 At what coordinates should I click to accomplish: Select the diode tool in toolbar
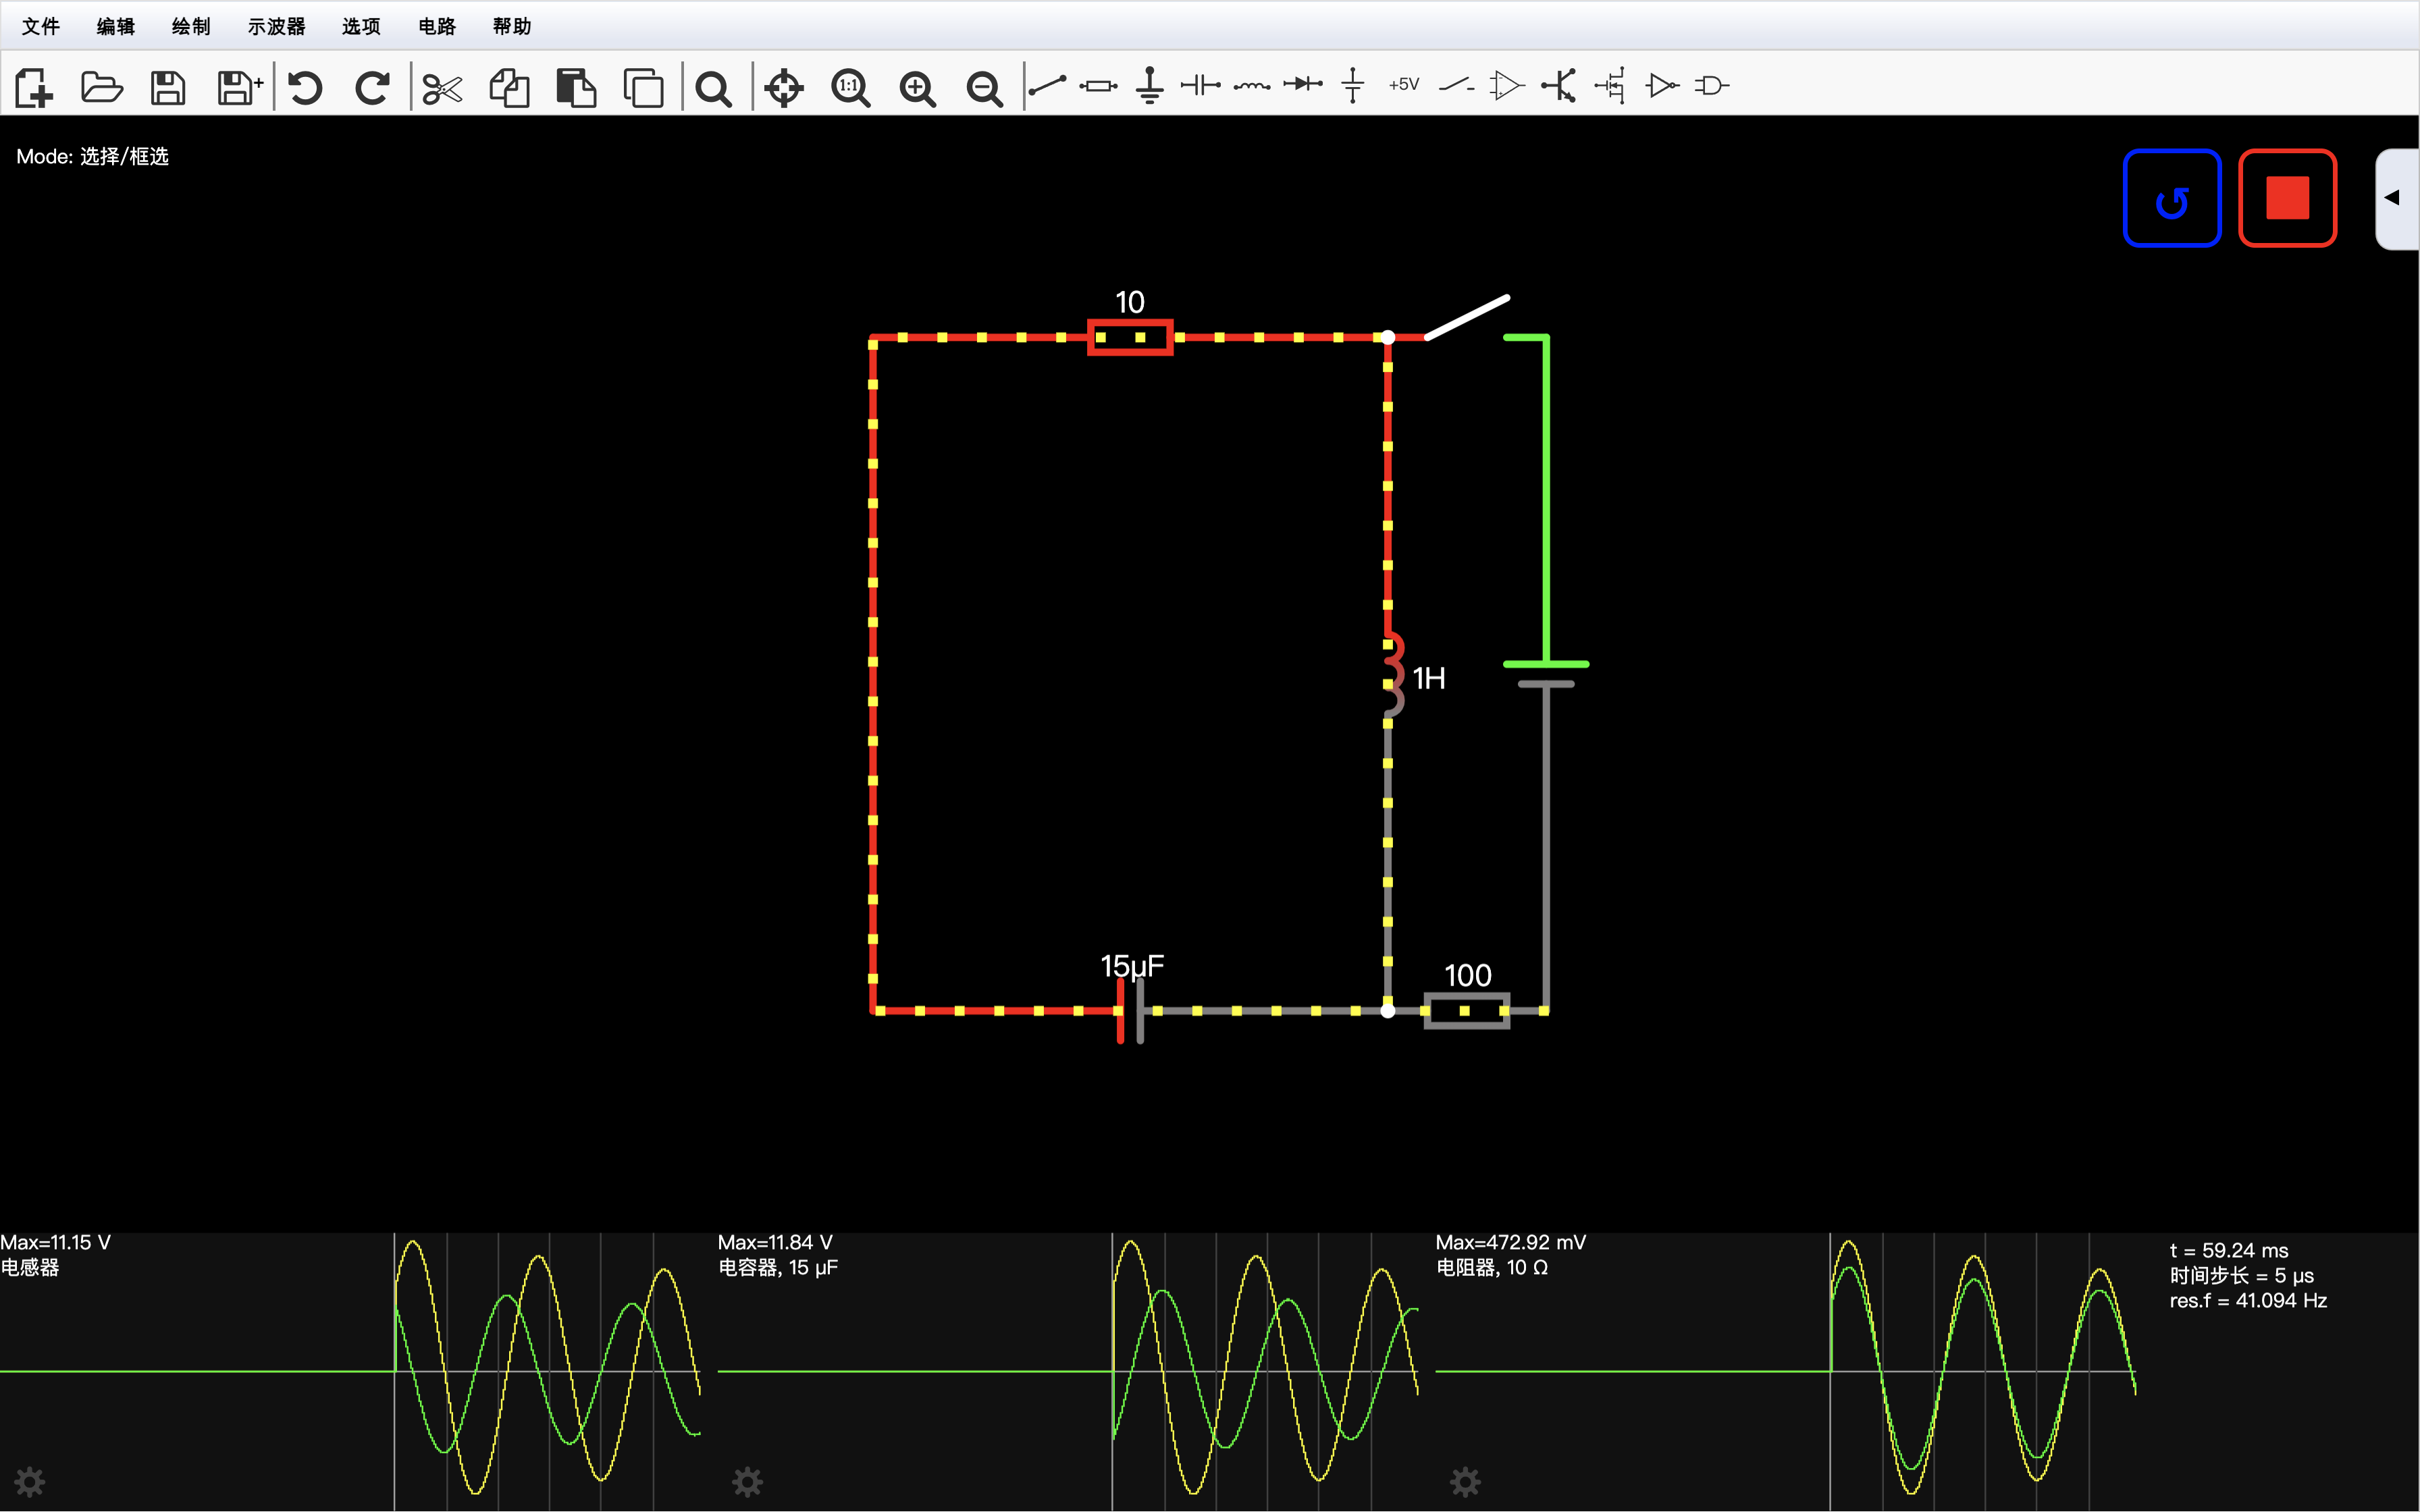click(x=1302, y=86)
